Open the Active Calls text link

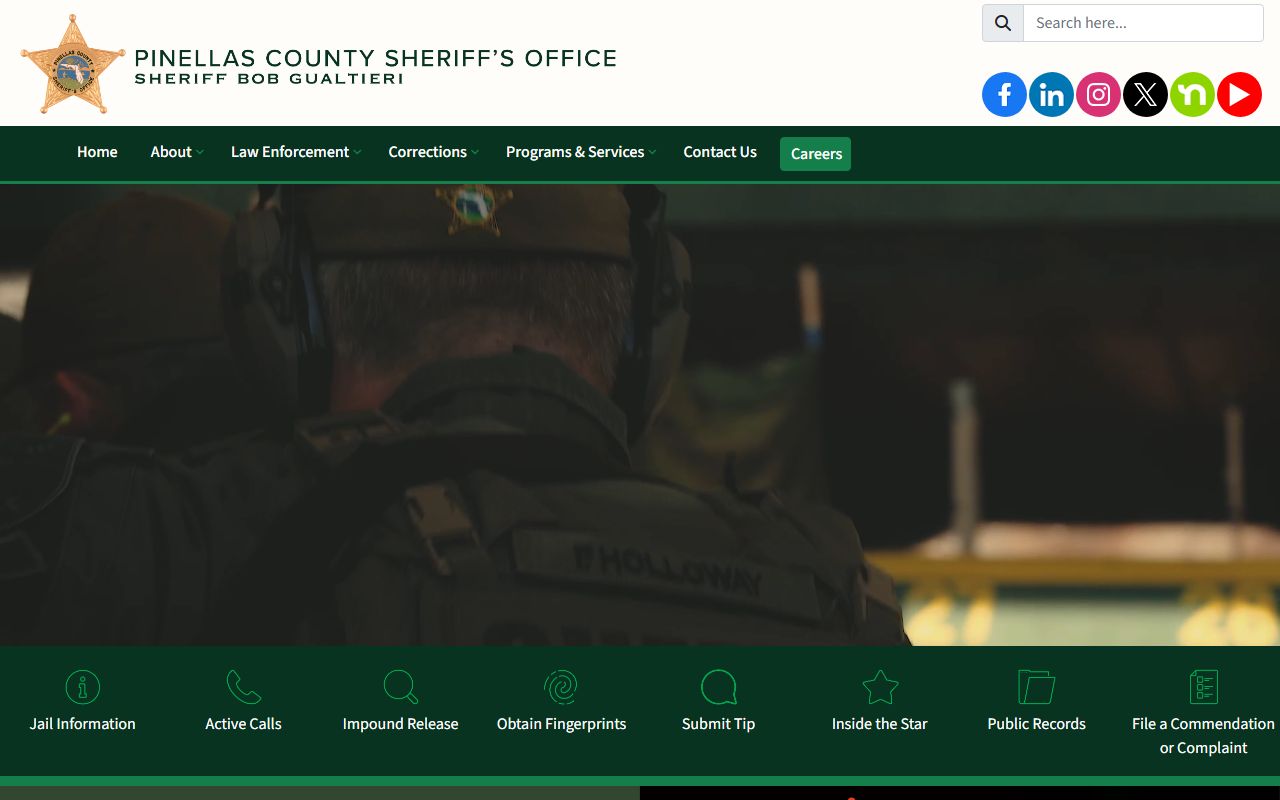(x=243, y=724)
